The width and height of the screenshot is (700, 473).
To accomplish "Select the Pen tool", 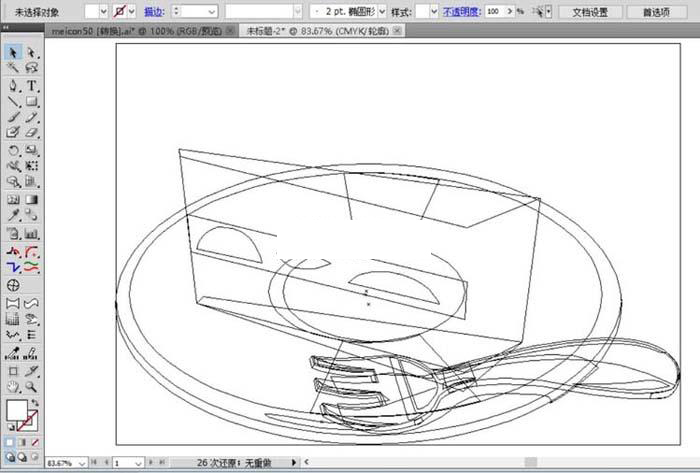I will [x=13, y=85].
